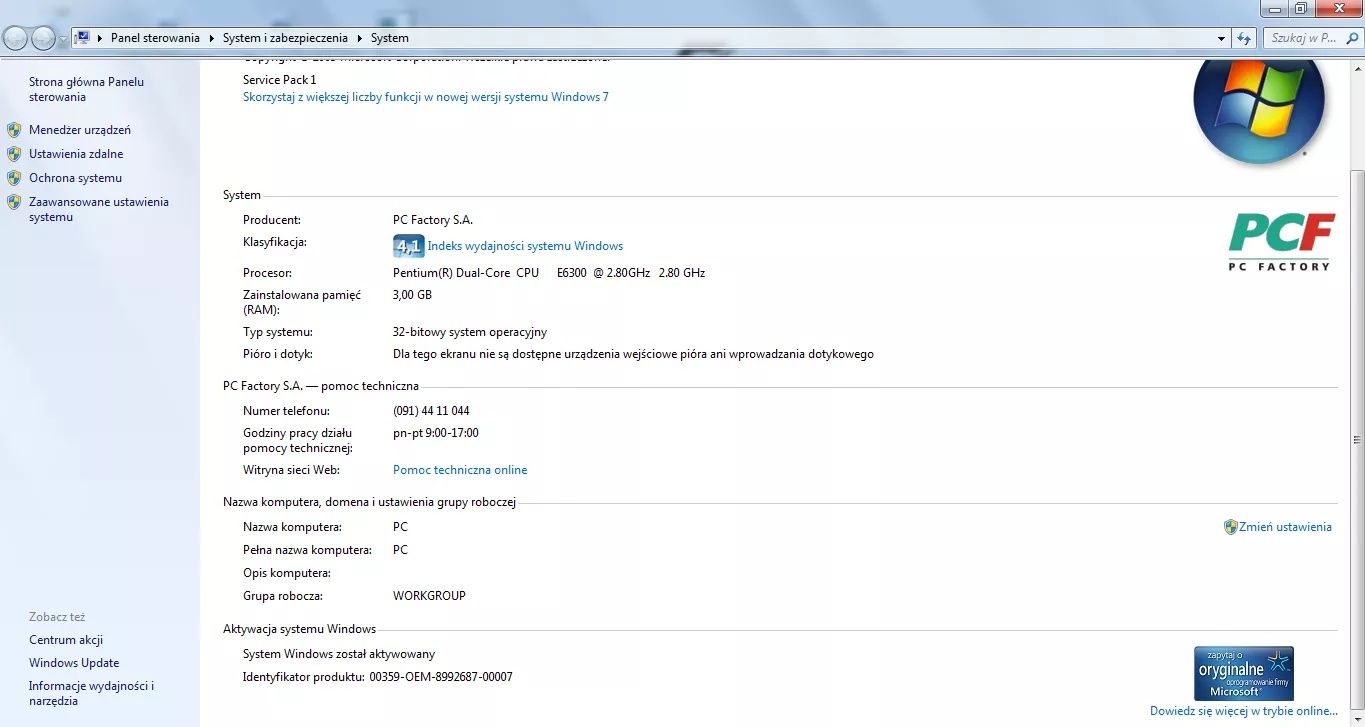Click shield icon beside Menedżer urządzeń

[x=14, y=130]
